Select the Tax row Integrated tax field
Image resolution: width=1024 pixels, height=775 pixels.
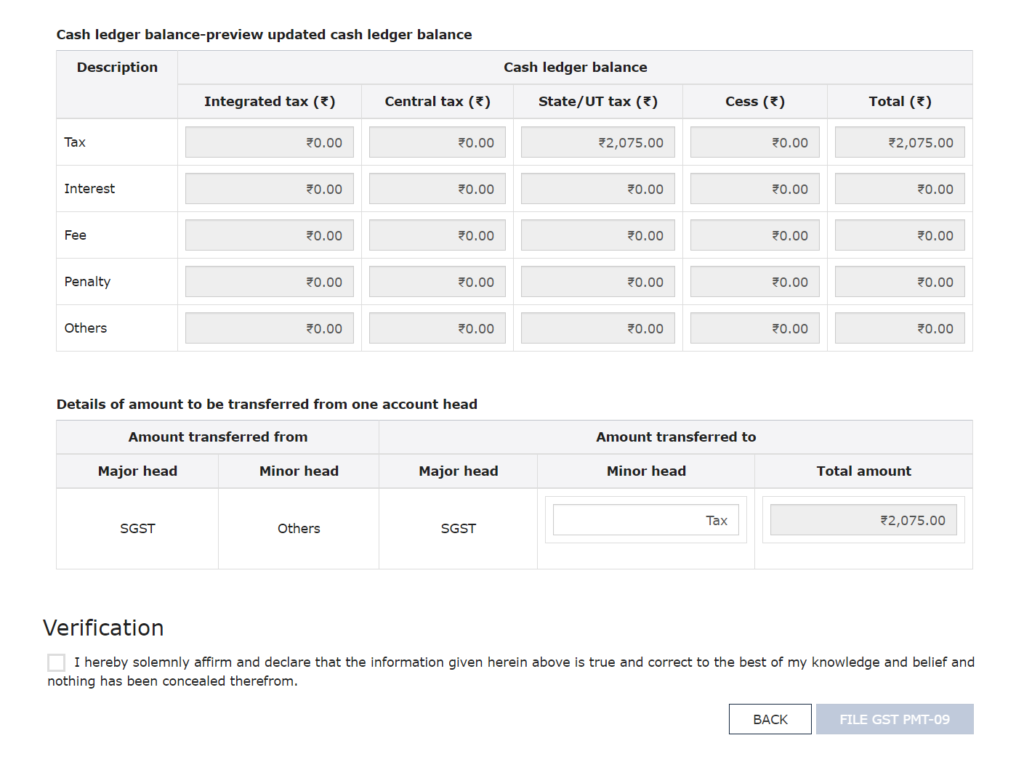pos(269,143)
